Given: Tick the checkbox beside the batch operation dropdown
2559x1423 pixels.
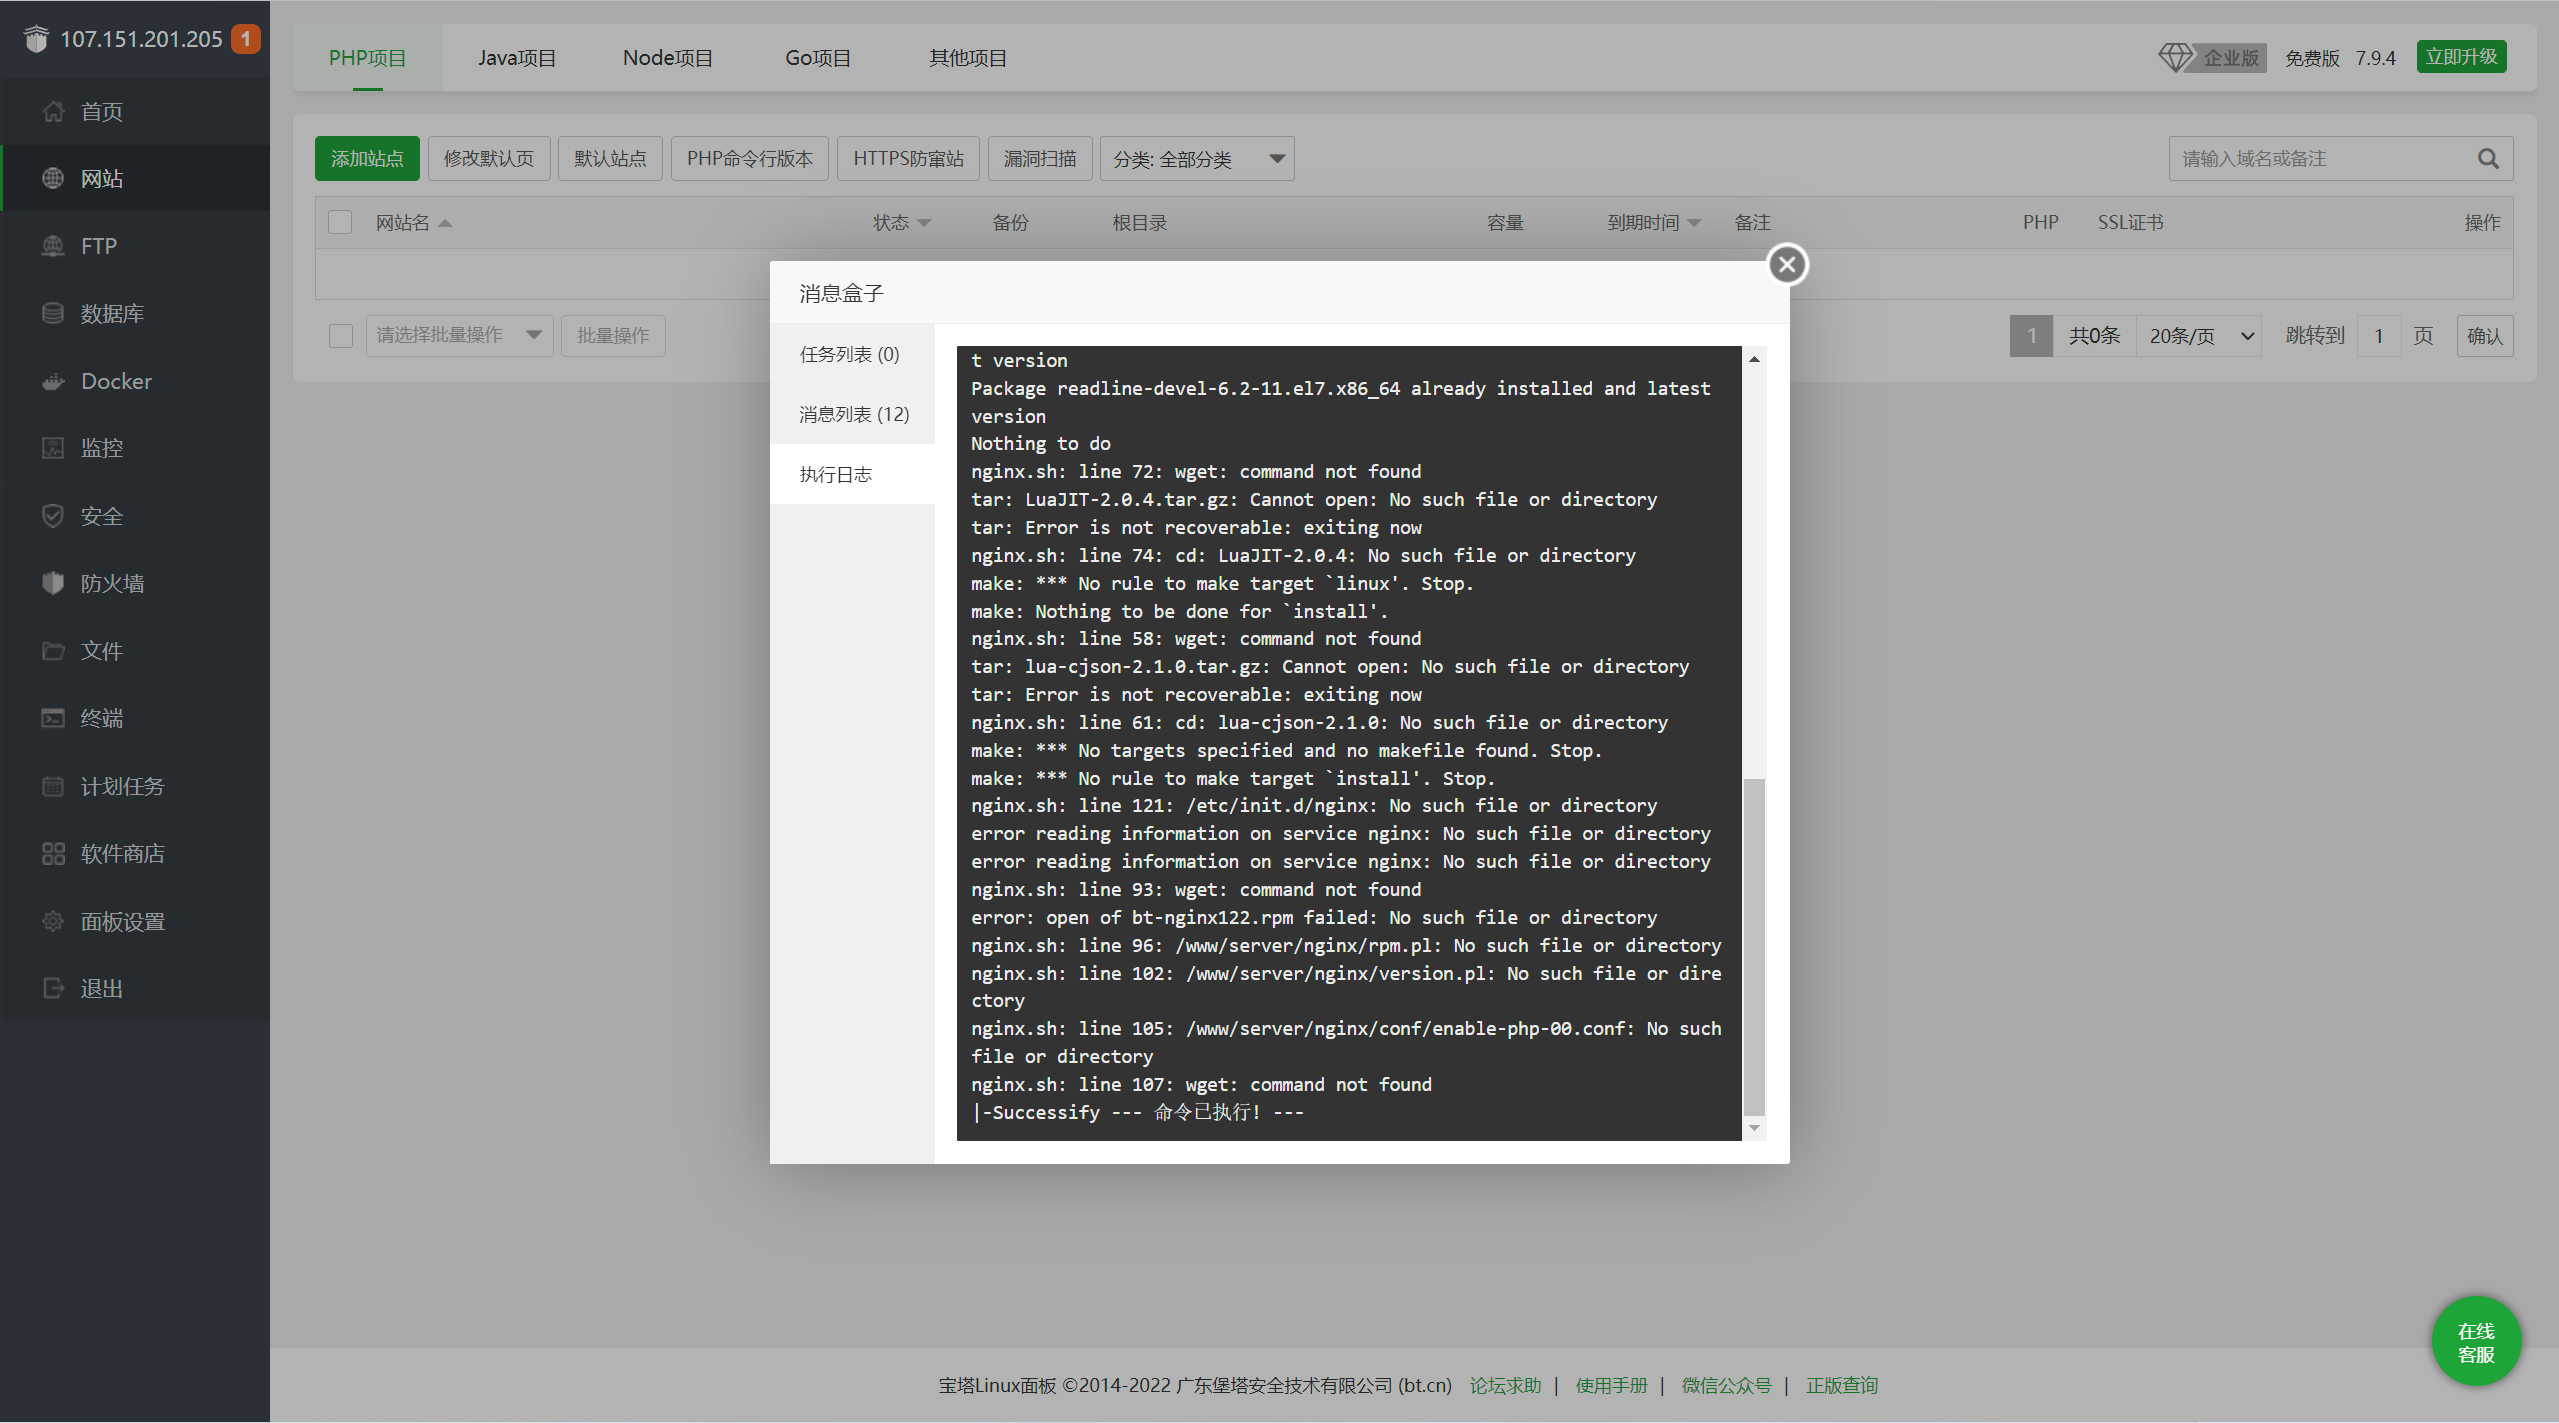Looking at the screenshot, I should click(x=340, y=335).
